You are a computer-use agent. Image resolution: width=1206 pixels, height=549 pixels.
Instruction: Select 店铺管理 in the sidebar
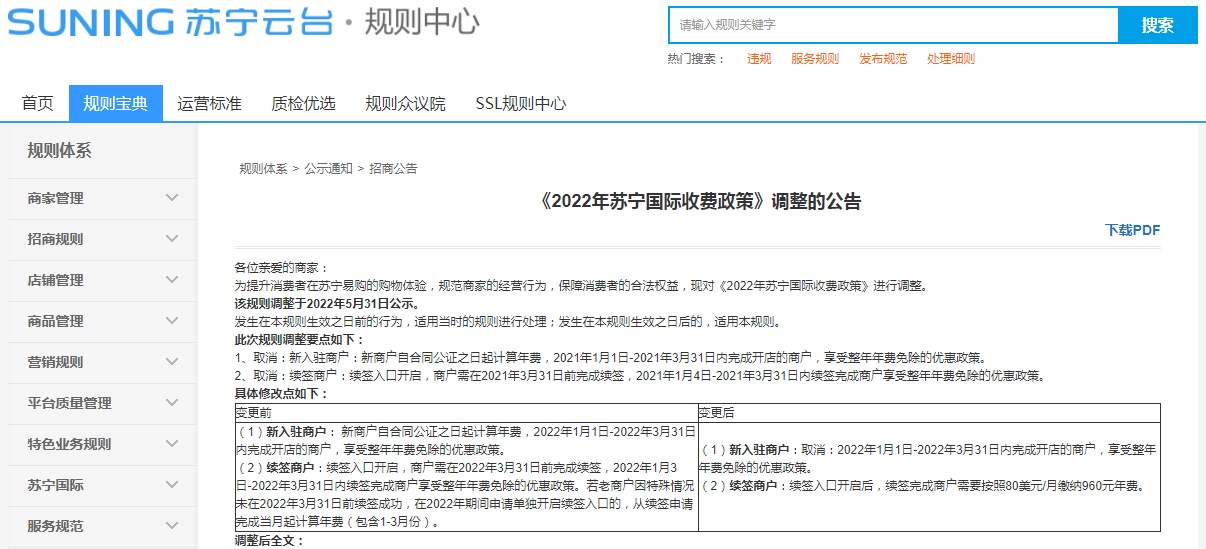click(x=56, y=280)
